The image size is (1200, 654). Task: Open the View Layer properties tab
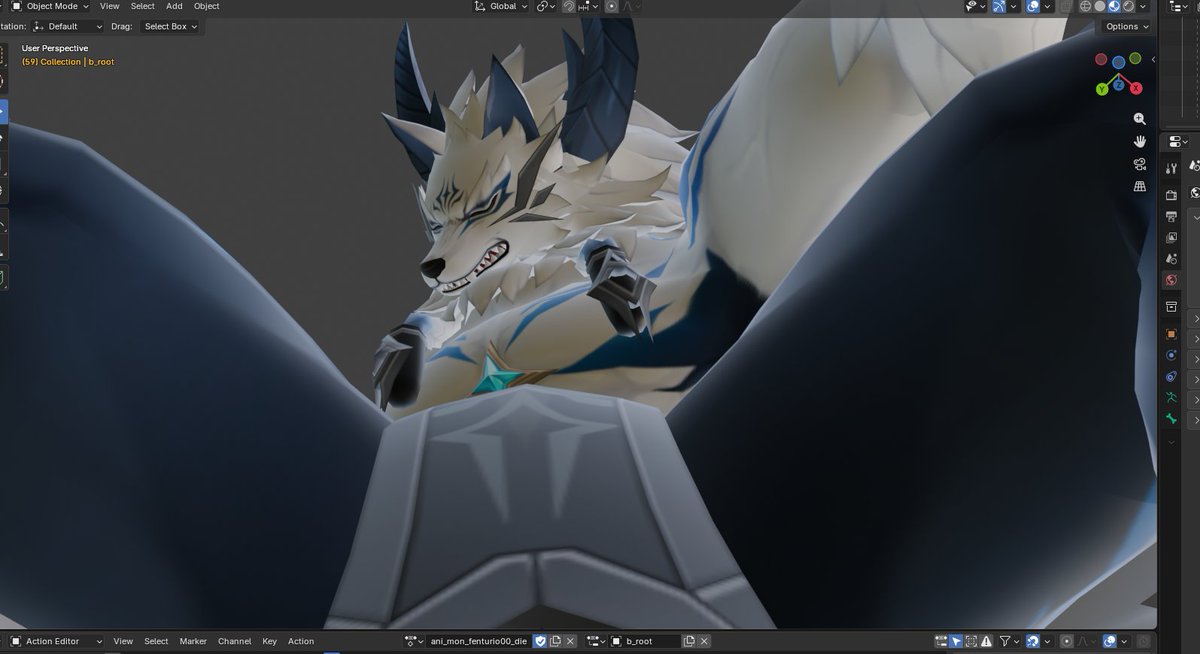tap(1171, 238)
